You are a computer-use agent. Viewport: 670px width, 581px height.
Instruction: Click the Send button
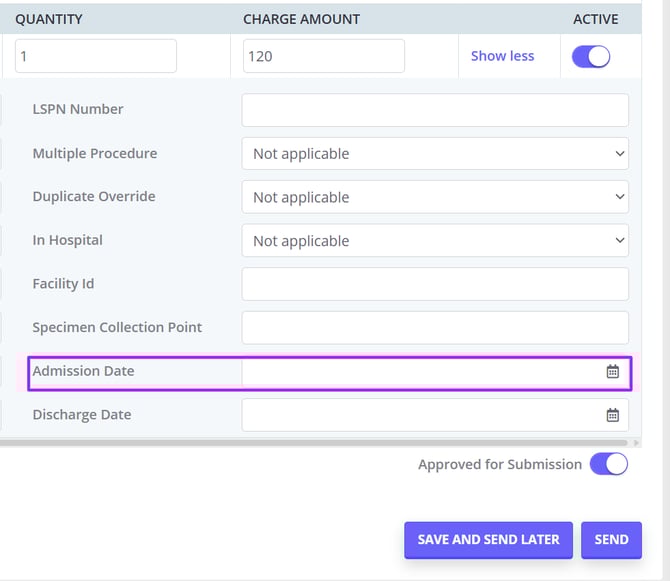[x=611, y=539]
